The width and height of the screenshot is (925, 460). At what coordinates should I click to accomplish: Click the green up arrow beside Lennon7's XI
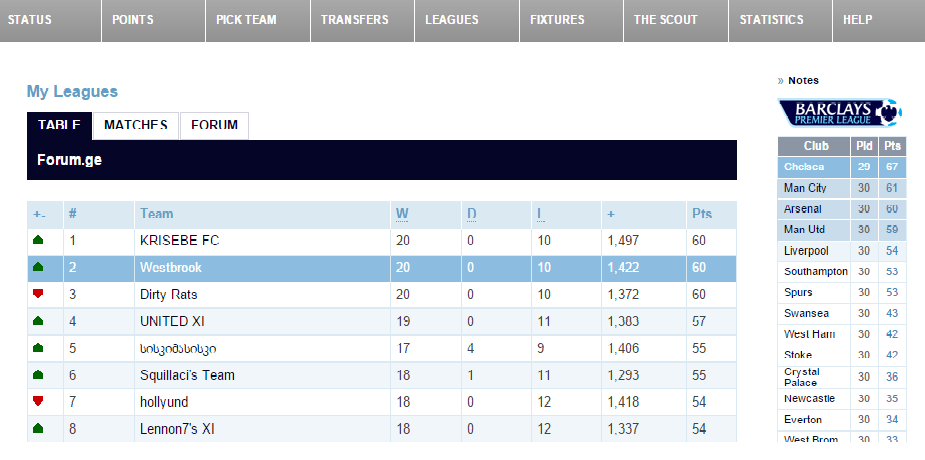pos(39,428)
